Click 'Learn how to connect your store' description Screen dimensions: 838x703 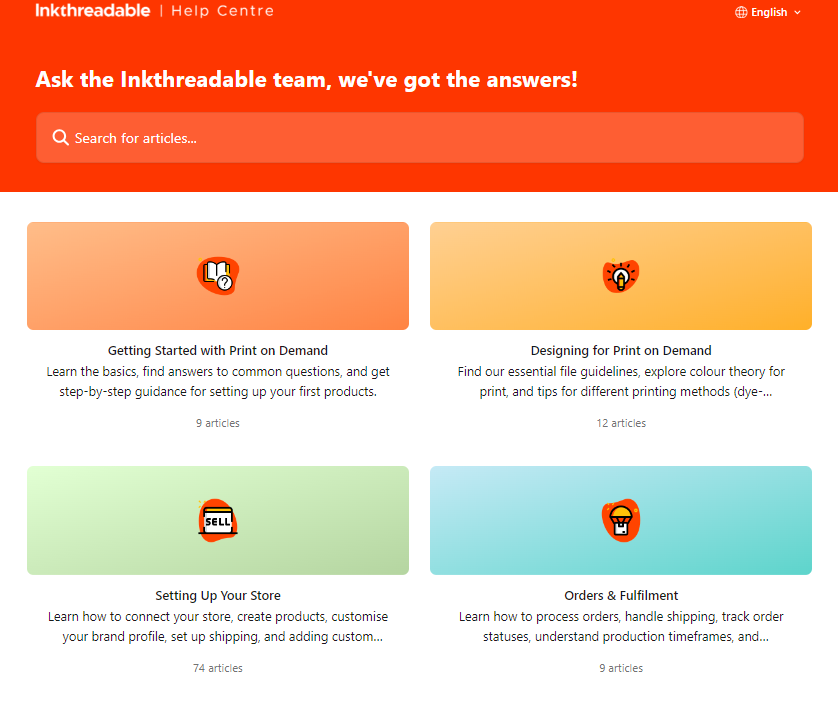(x=218, y=627)
